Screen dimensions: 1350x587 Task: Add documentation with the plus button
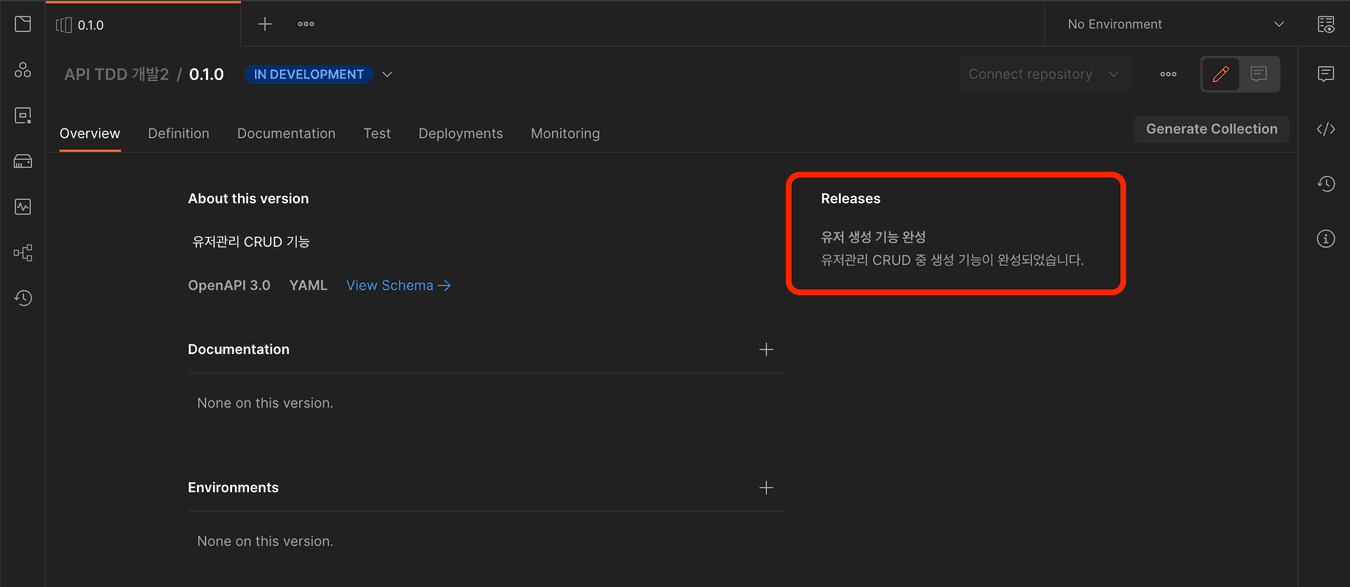(x=766, y=349)
